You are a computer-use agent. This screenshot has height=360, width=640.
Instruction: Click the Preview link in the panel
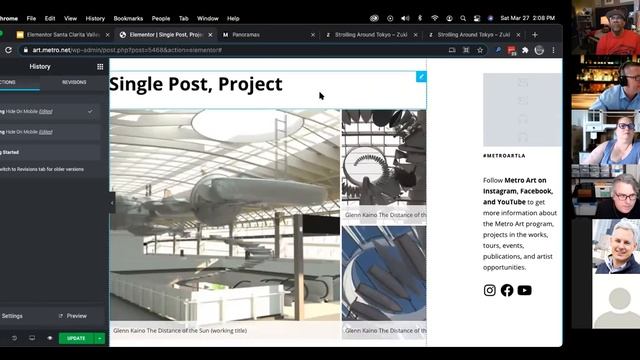pos(73,316)
